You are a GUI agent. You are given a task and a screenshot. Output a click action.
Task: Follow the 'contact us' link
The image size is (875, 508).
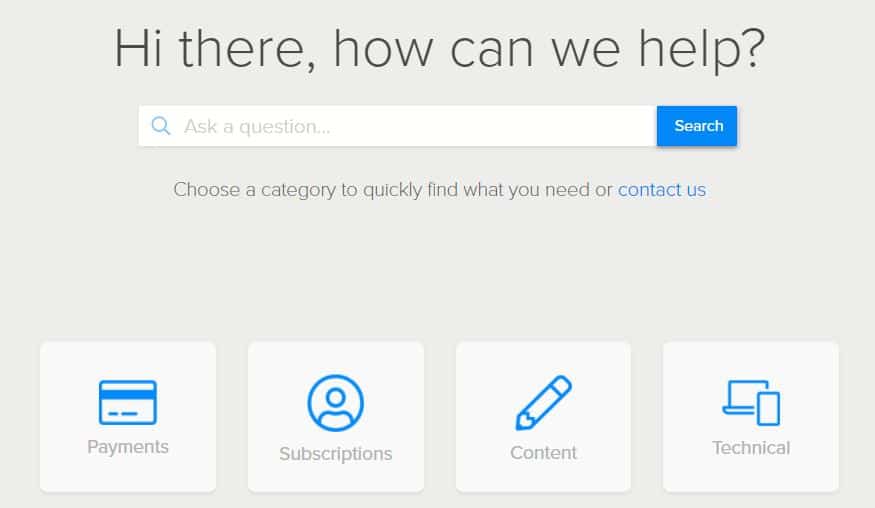[x=662, y=189]
